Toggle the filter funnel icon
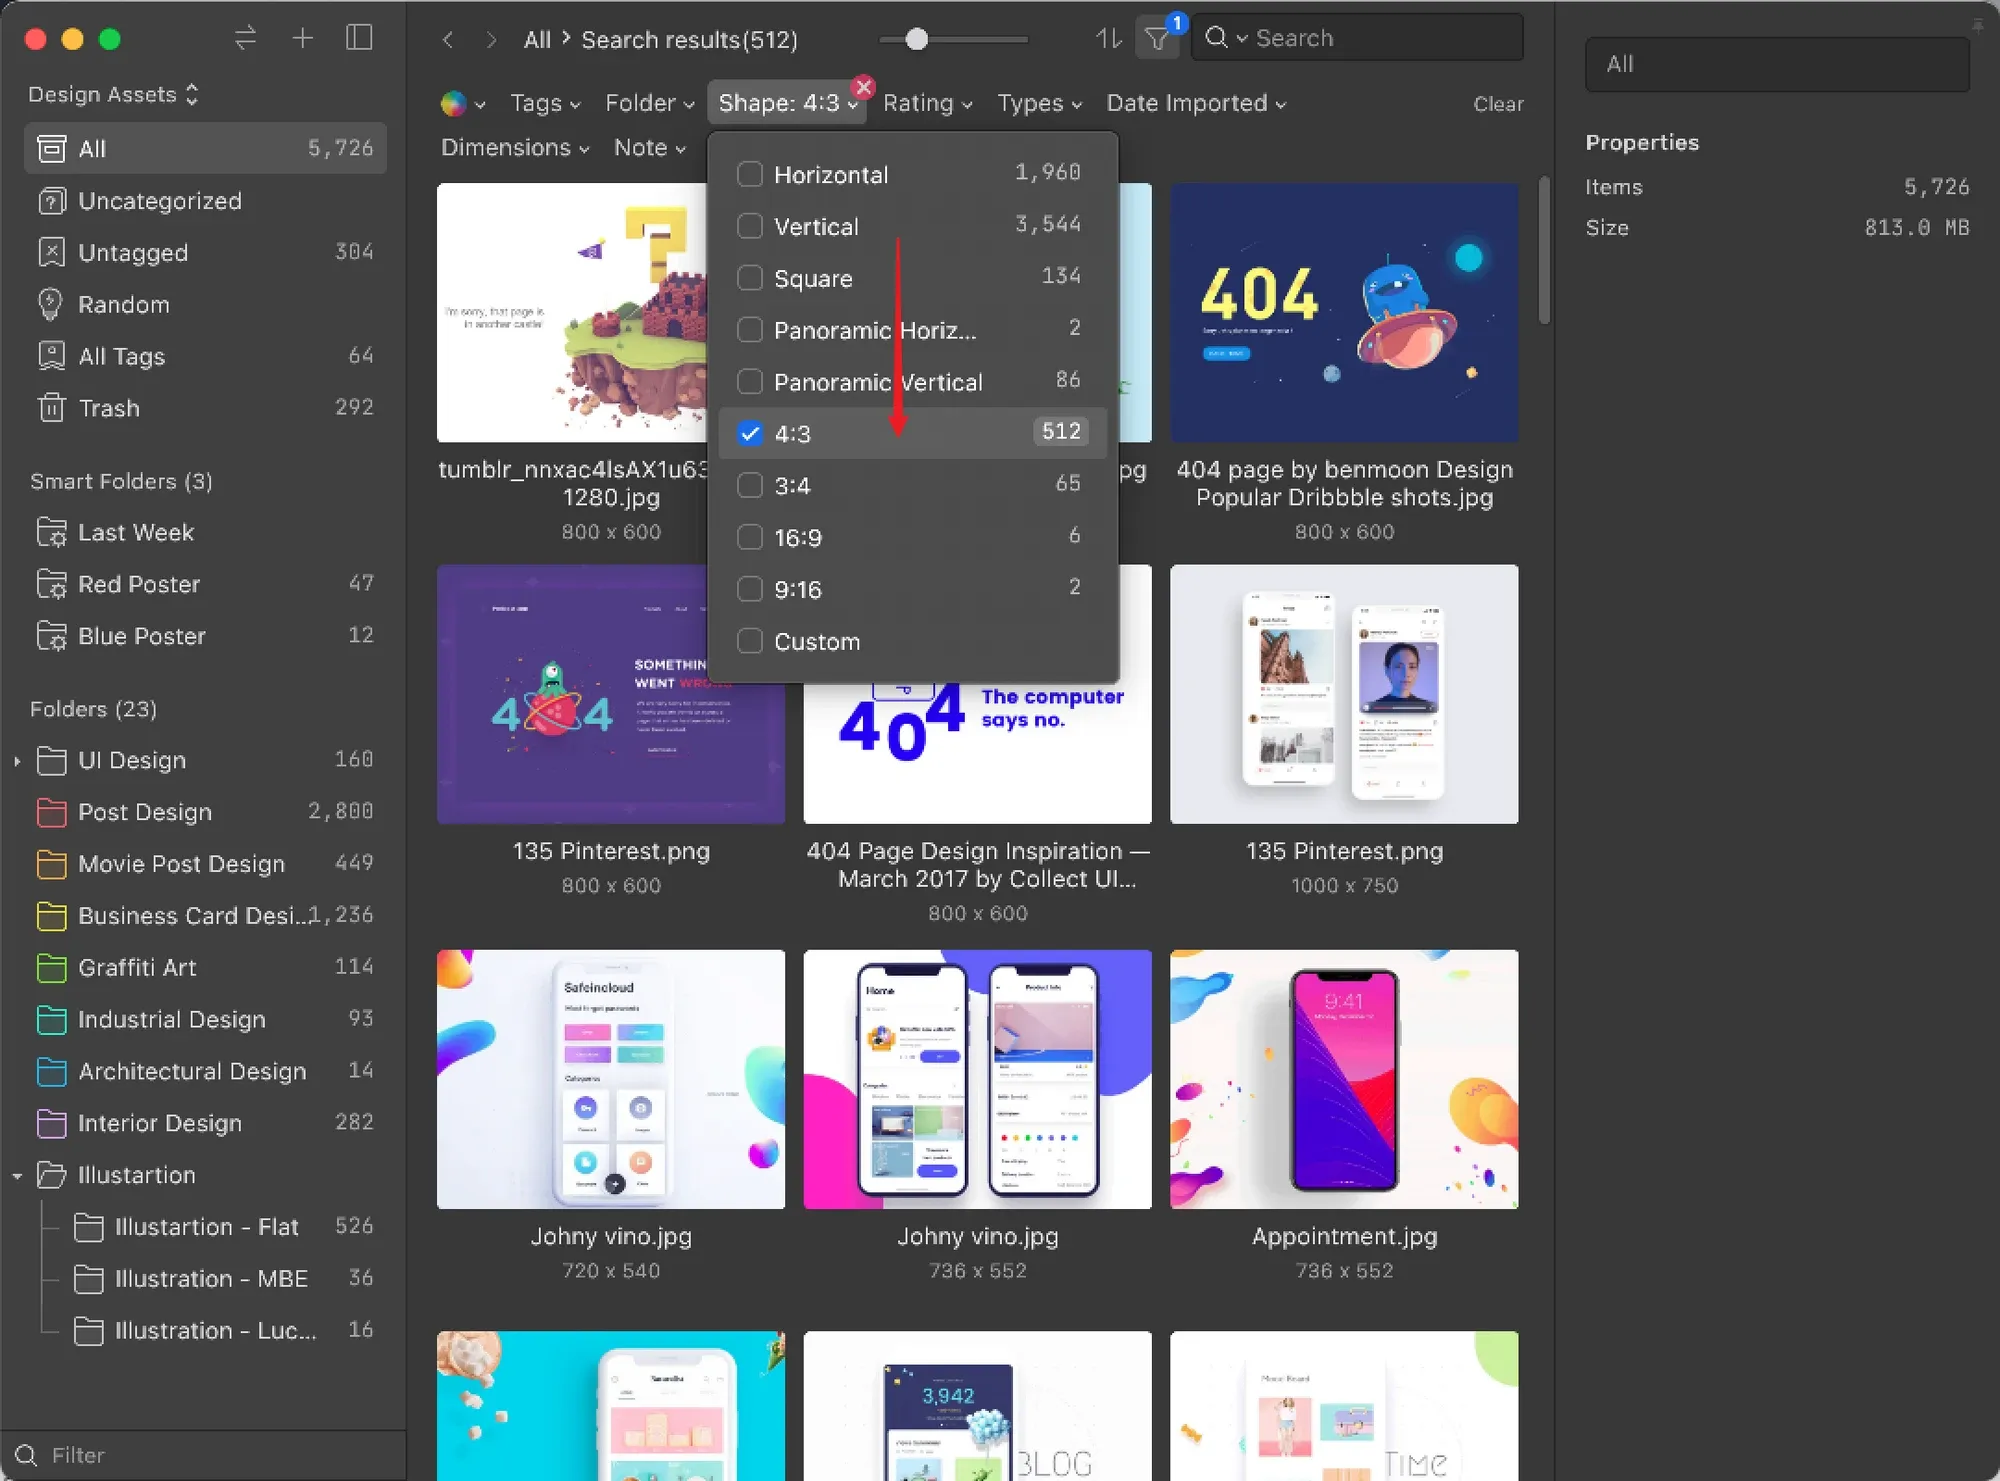This screenshot has width=2000, height=1481. point(1157,39)
